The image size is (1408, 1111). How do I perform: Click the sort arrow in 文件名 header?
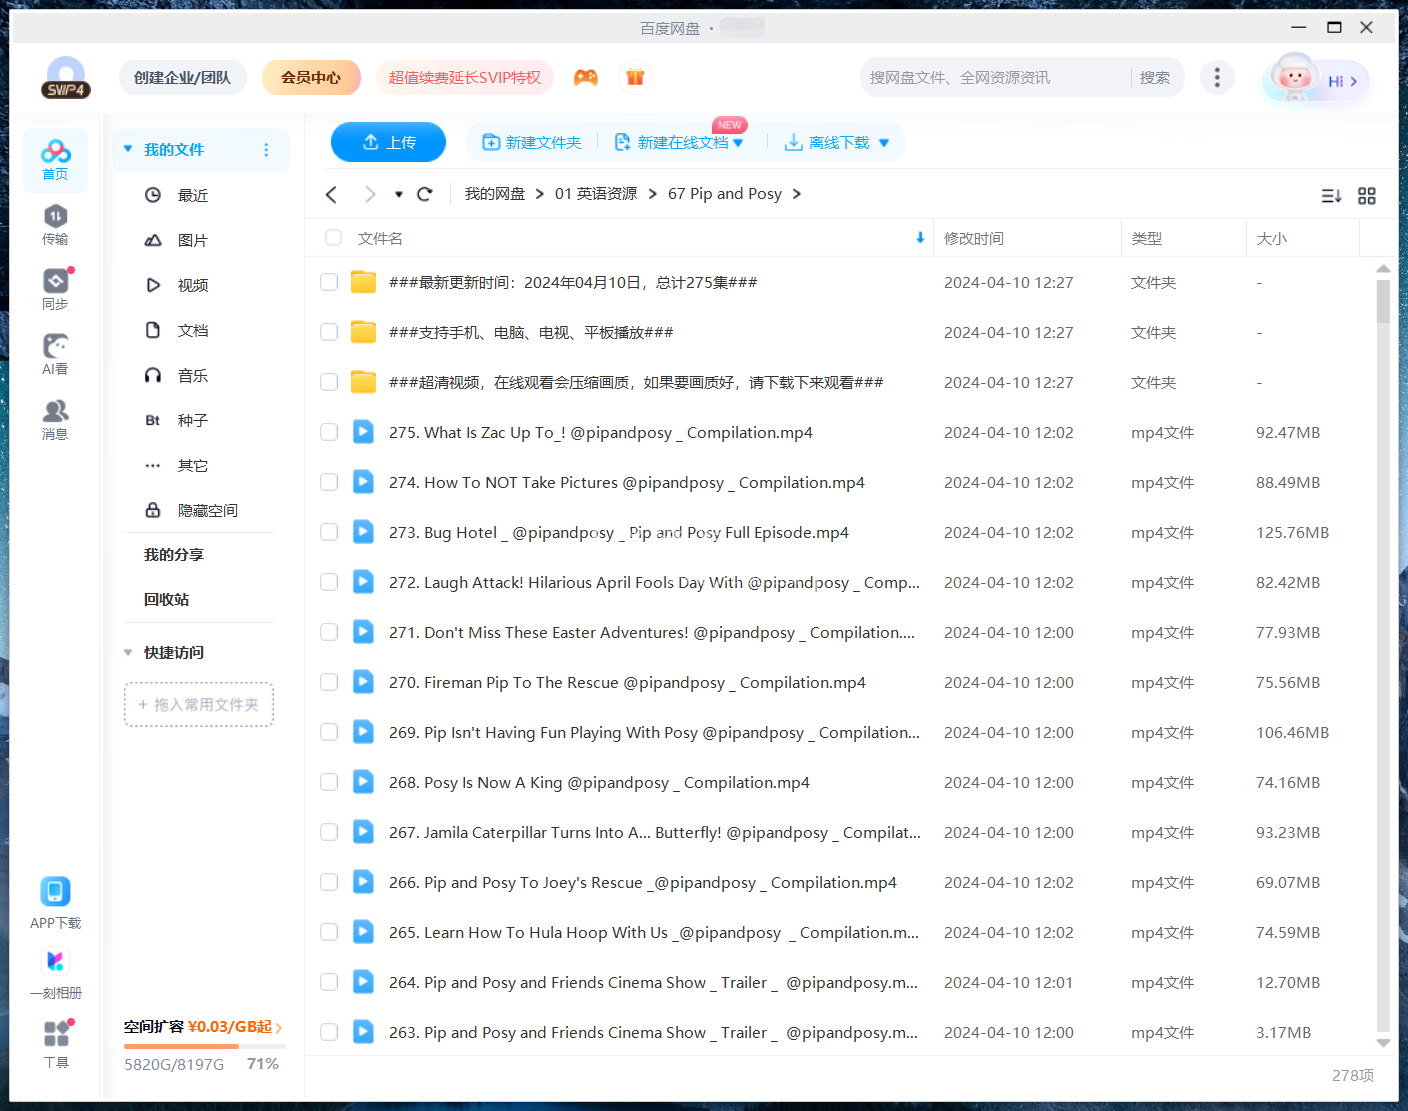point(920,238)
